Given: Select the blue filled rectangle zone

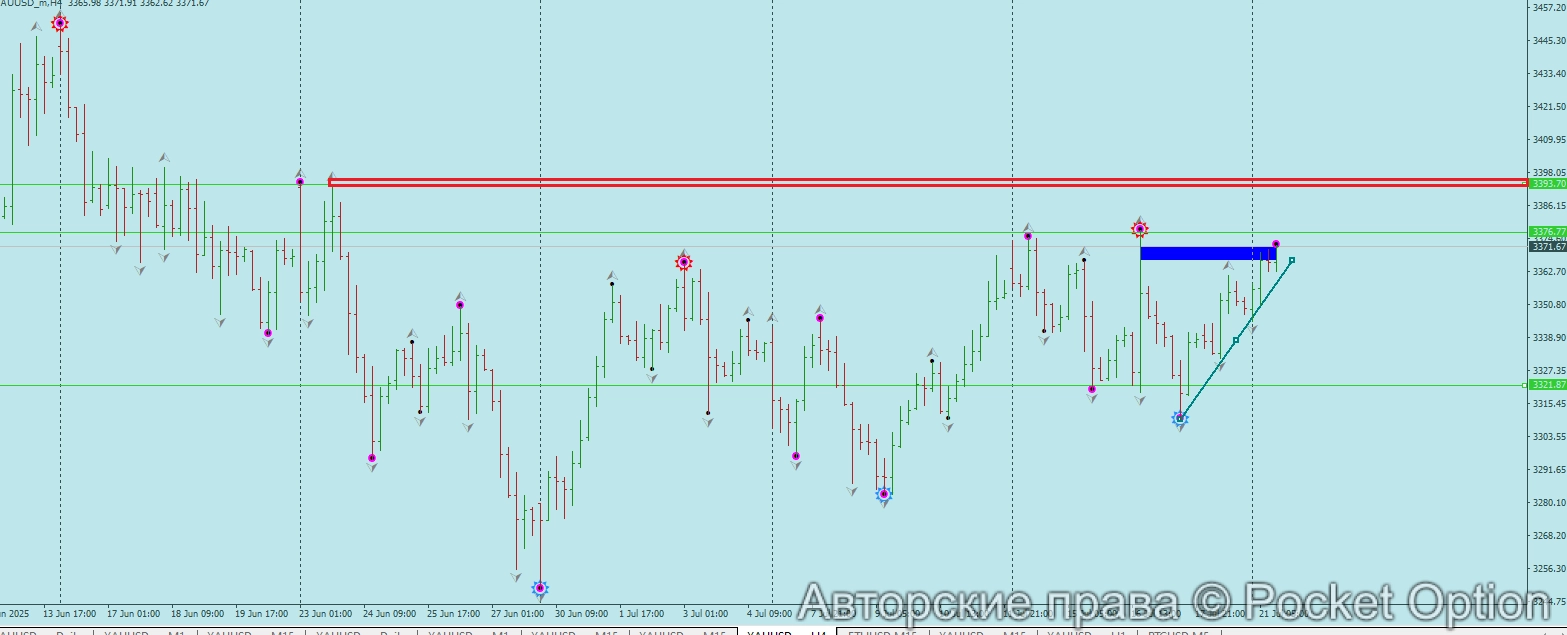Looking at the screenshot, I should (x=1207, y=254).
